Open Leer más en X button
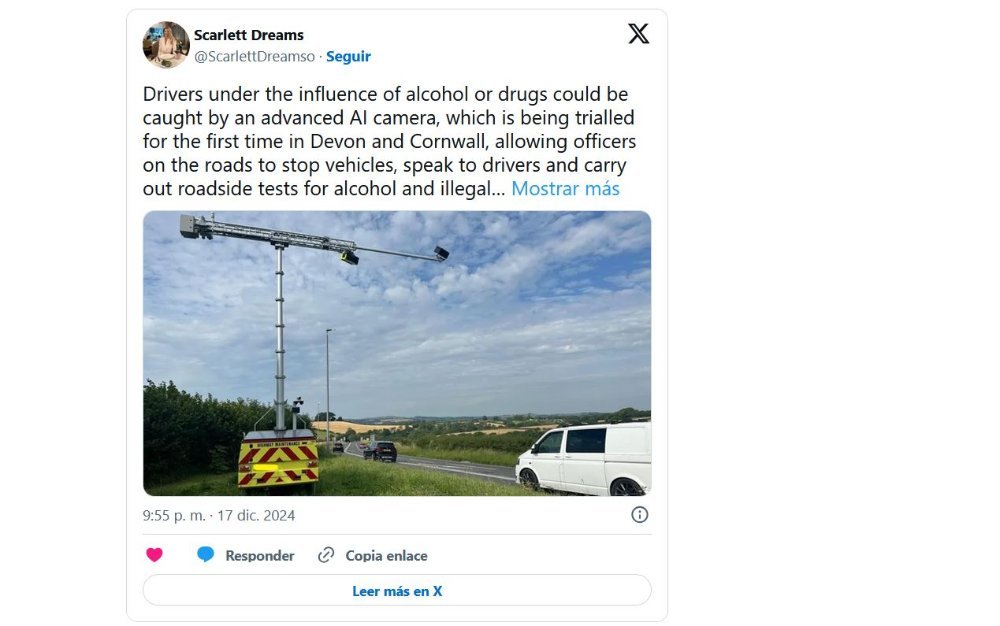The height and width of the screenshot is (626, 1000). [x=397, y=591]
